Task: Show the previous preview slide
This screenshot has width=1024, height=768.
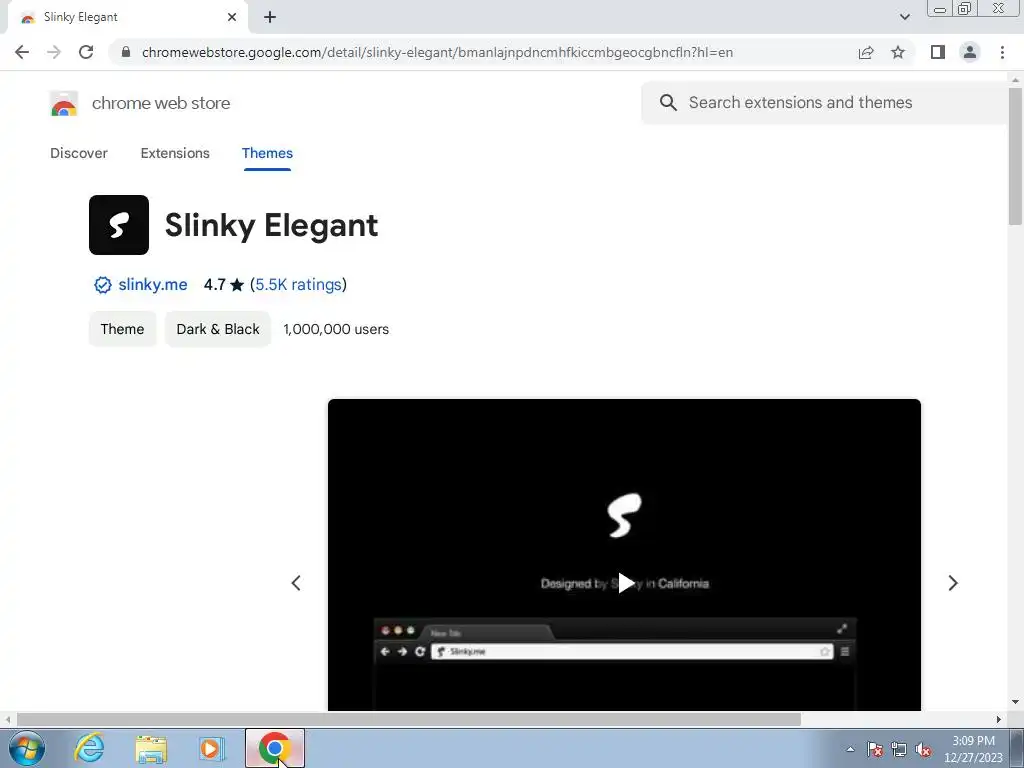Action: tap(296, 583)
